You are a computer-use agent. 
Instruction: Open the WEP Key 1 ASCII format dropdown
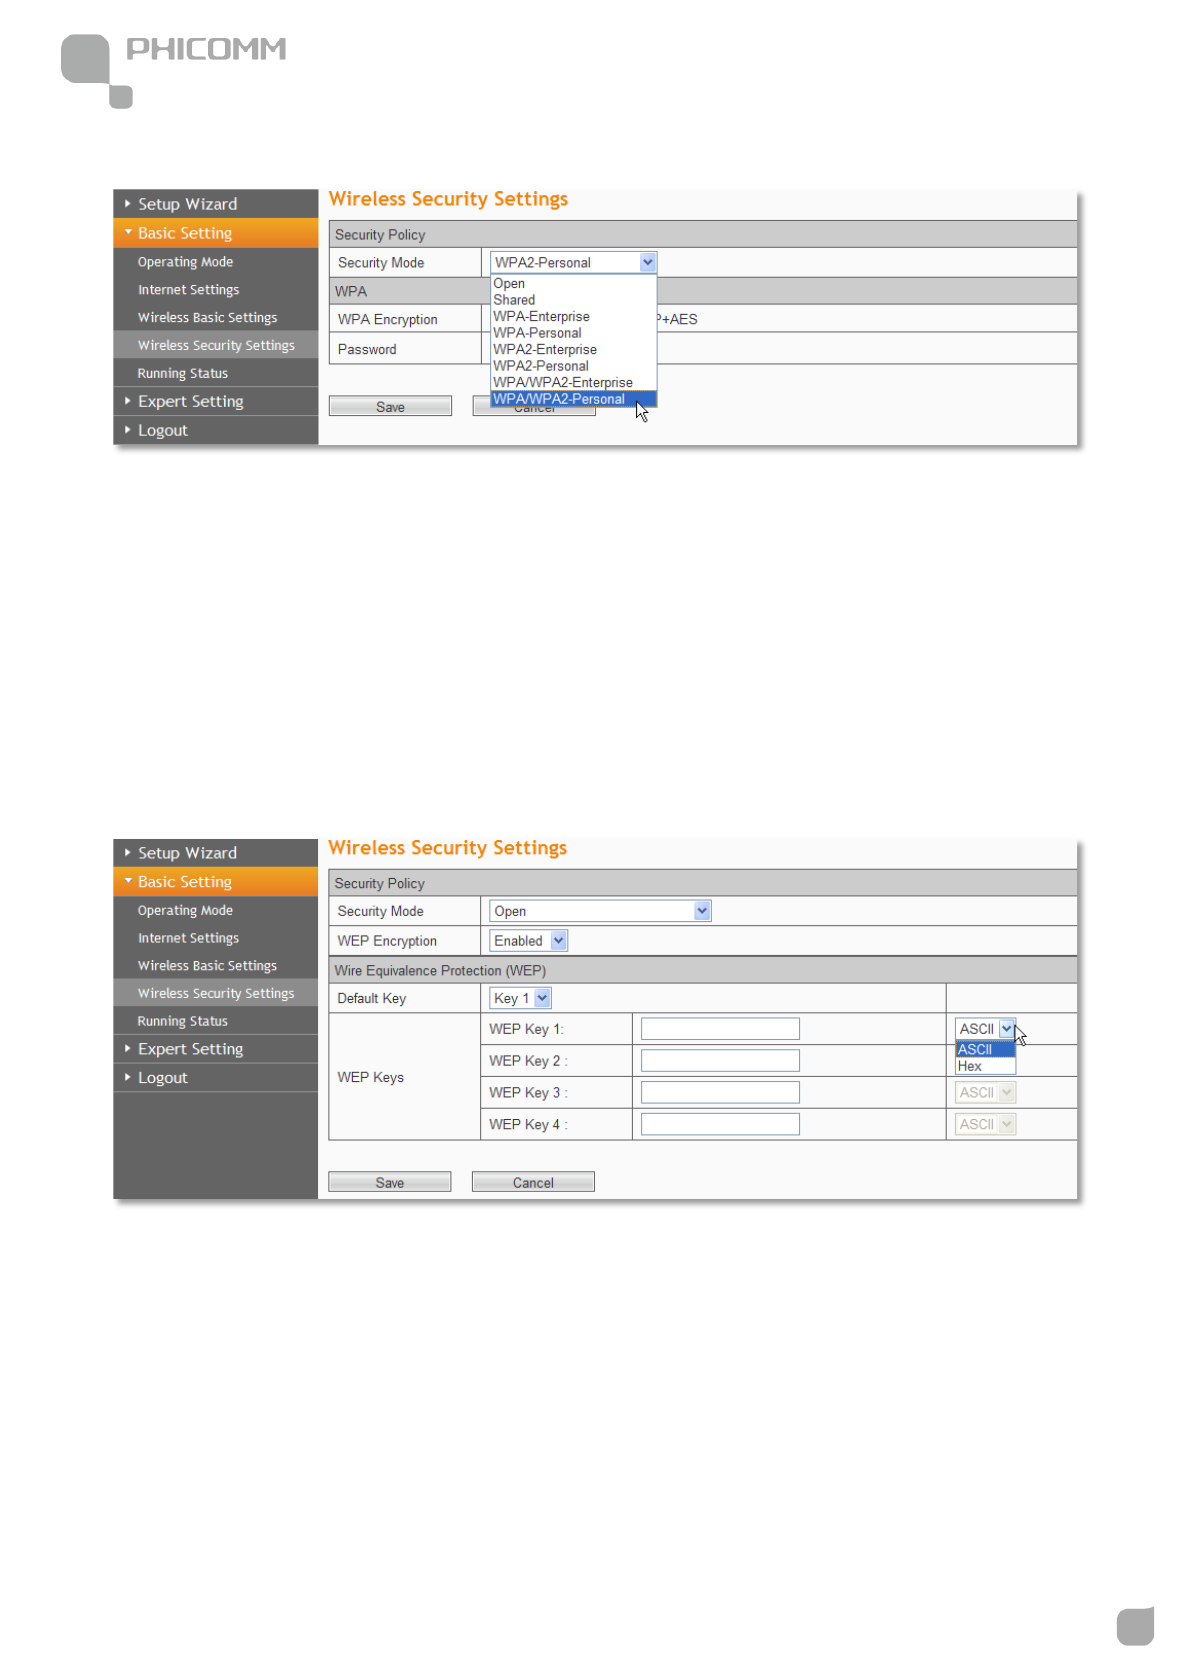[985, 1029]
